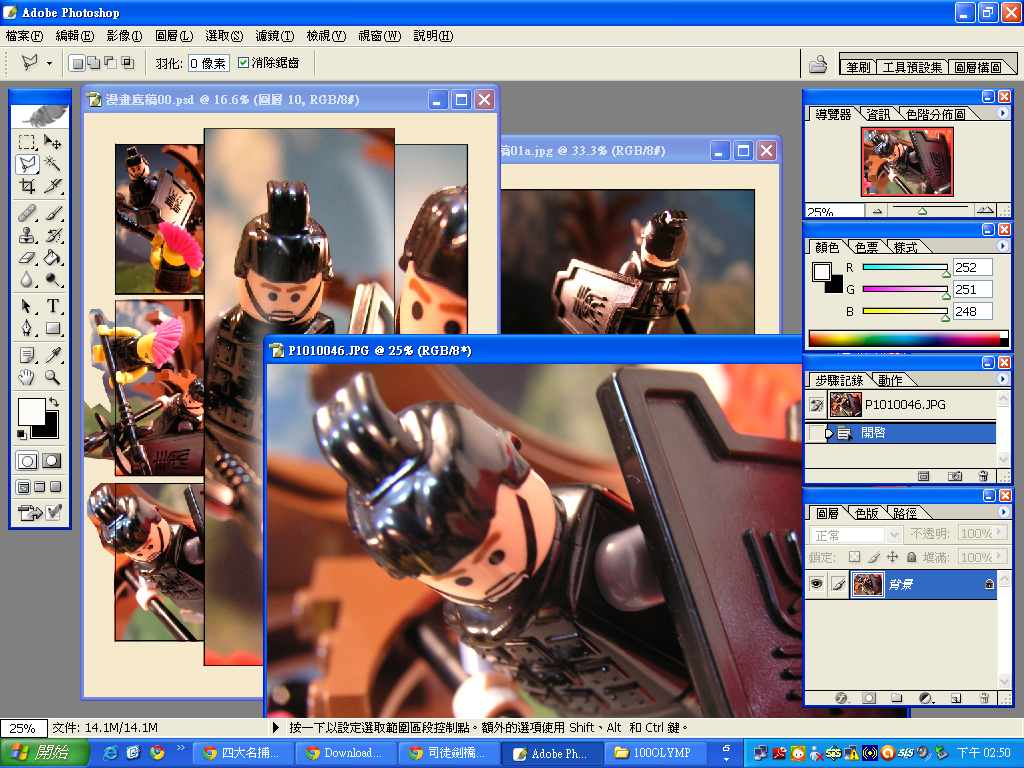Select the Zoom tool
This screenshot has height=768, width=1024.
click(x=52, y=377)
